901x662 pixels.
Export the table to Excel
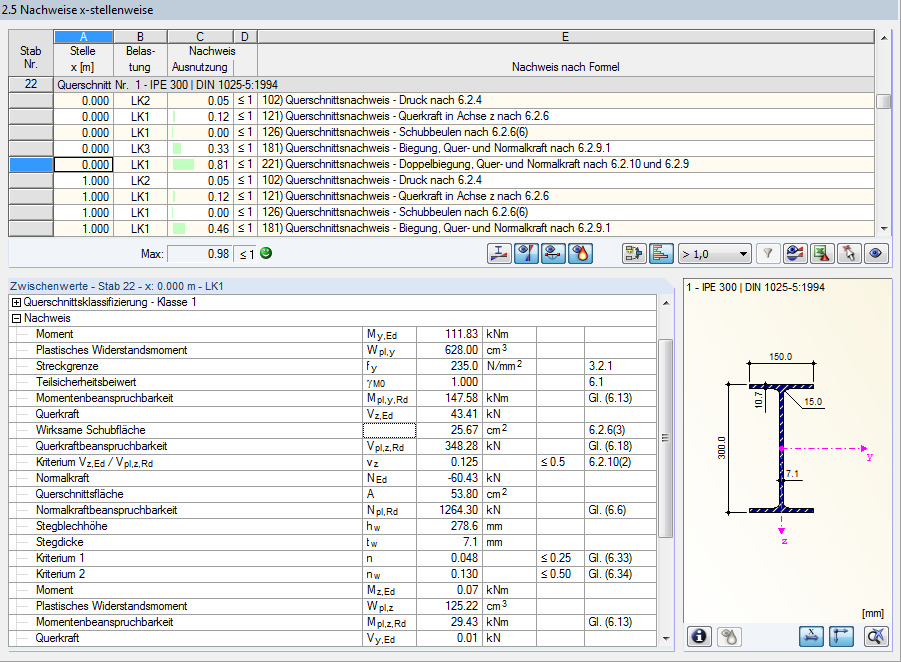coord(821,253)
